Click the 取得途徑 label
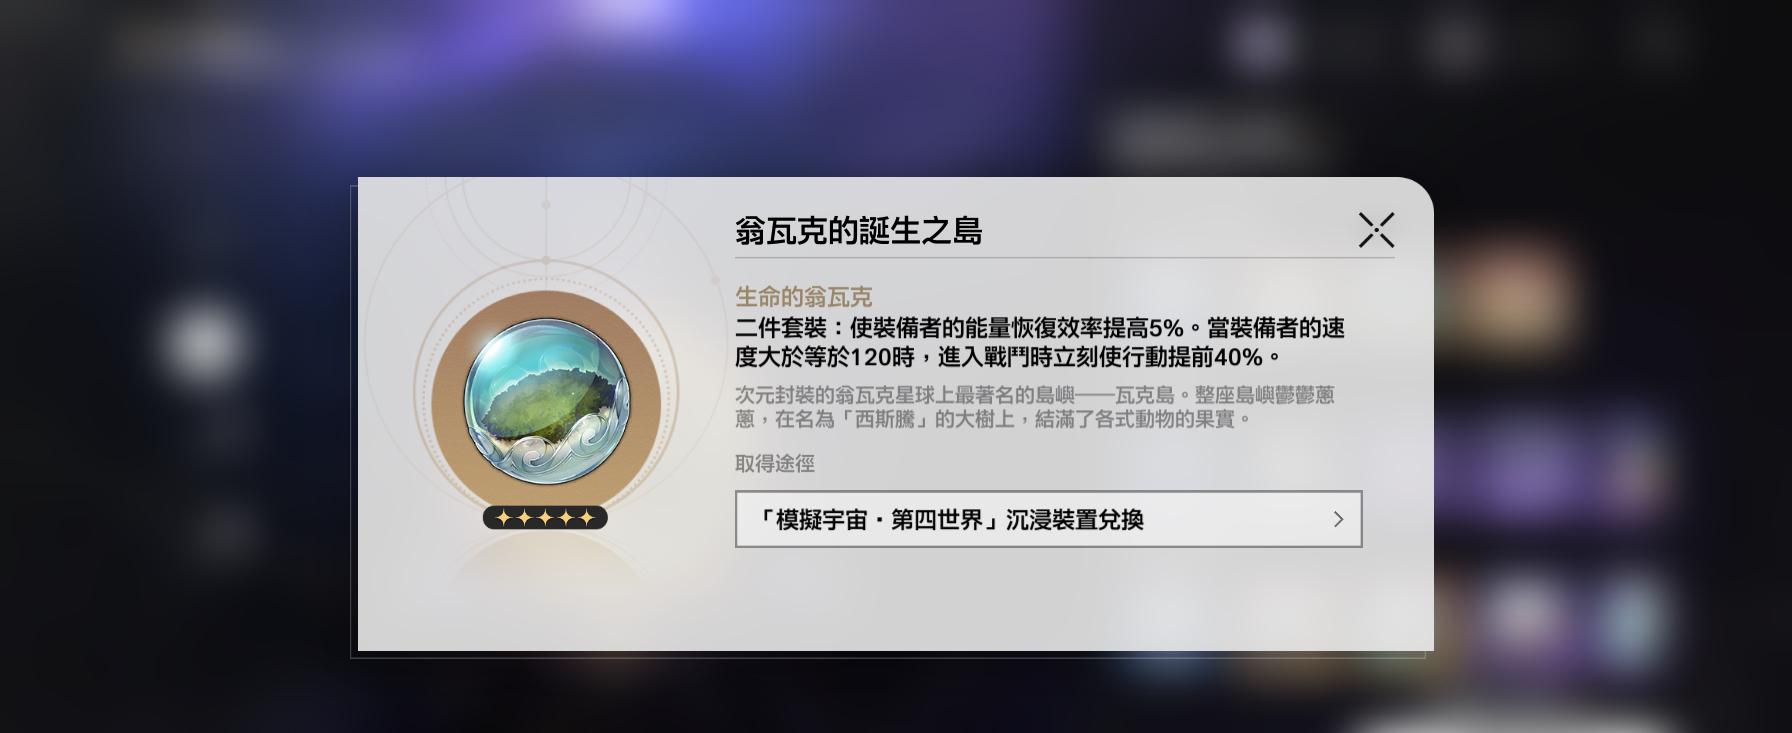This screenshot has height=733, width=1792. point(775,463)
